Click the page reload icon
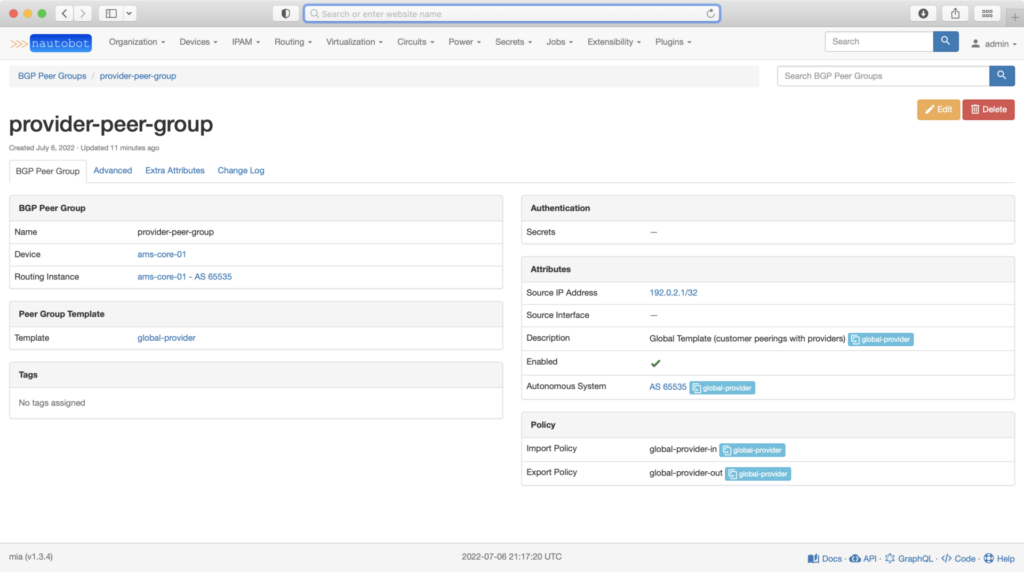This screenshot has height=572, width=1024. point(710,14)
